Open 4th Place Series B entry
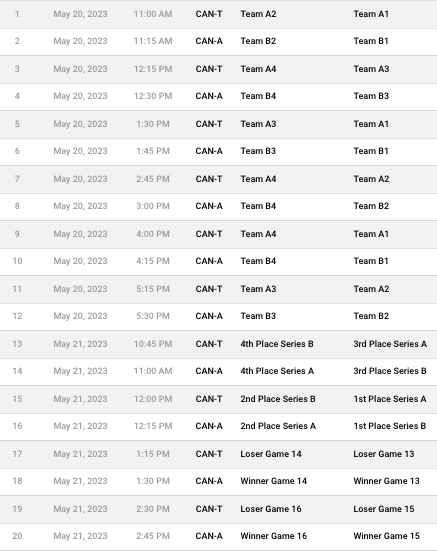This screenshot has height=552, width=437. [x=277, y=344]
